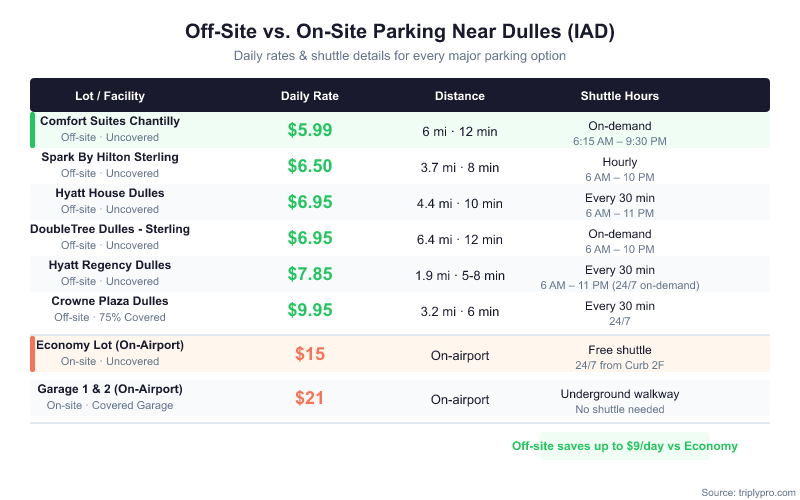
Task: Select Hyatt House Dulles lot name
Action: 110,193
